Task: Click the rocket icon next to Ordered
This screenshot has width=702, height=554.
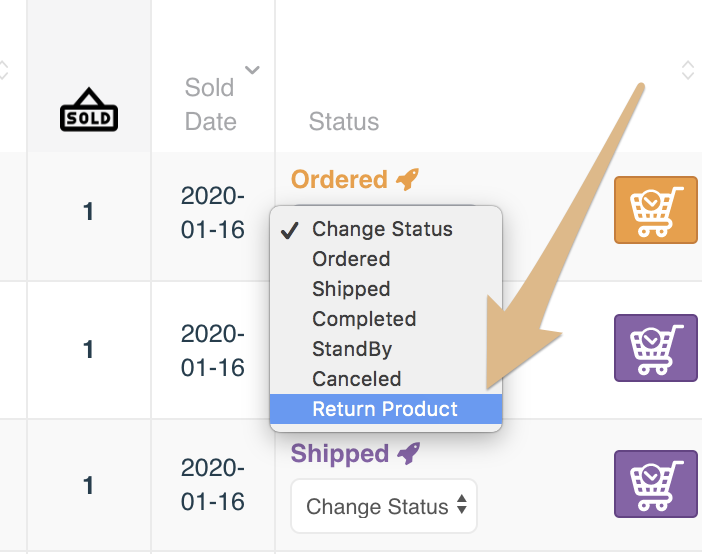Action: (407, 179)
